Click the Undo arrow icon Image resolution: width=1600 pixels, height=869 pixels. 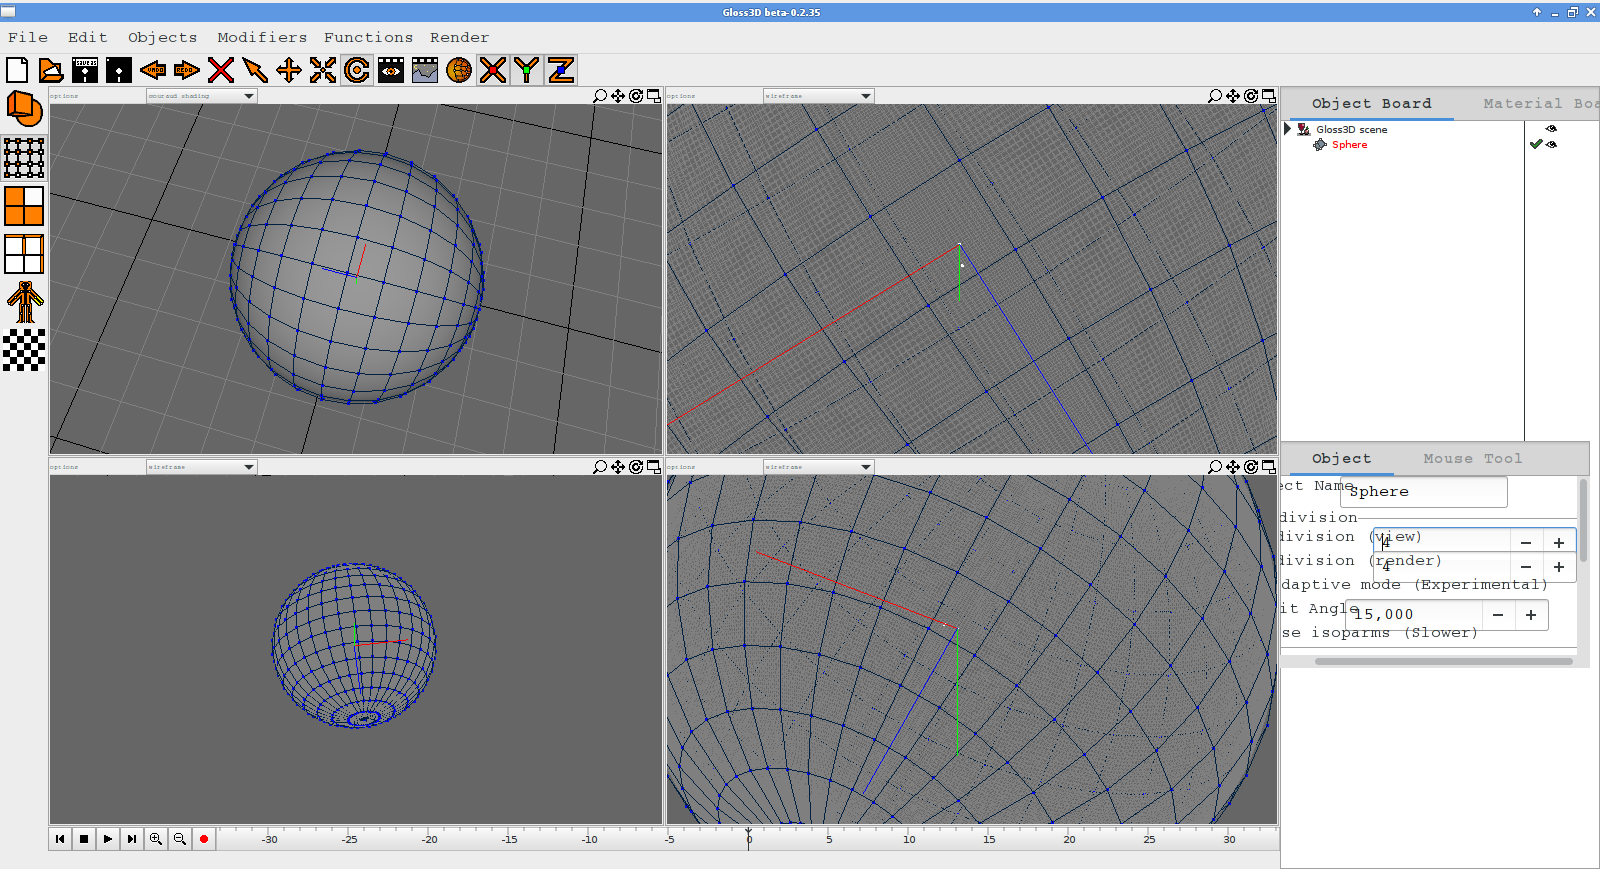[153, 70]
